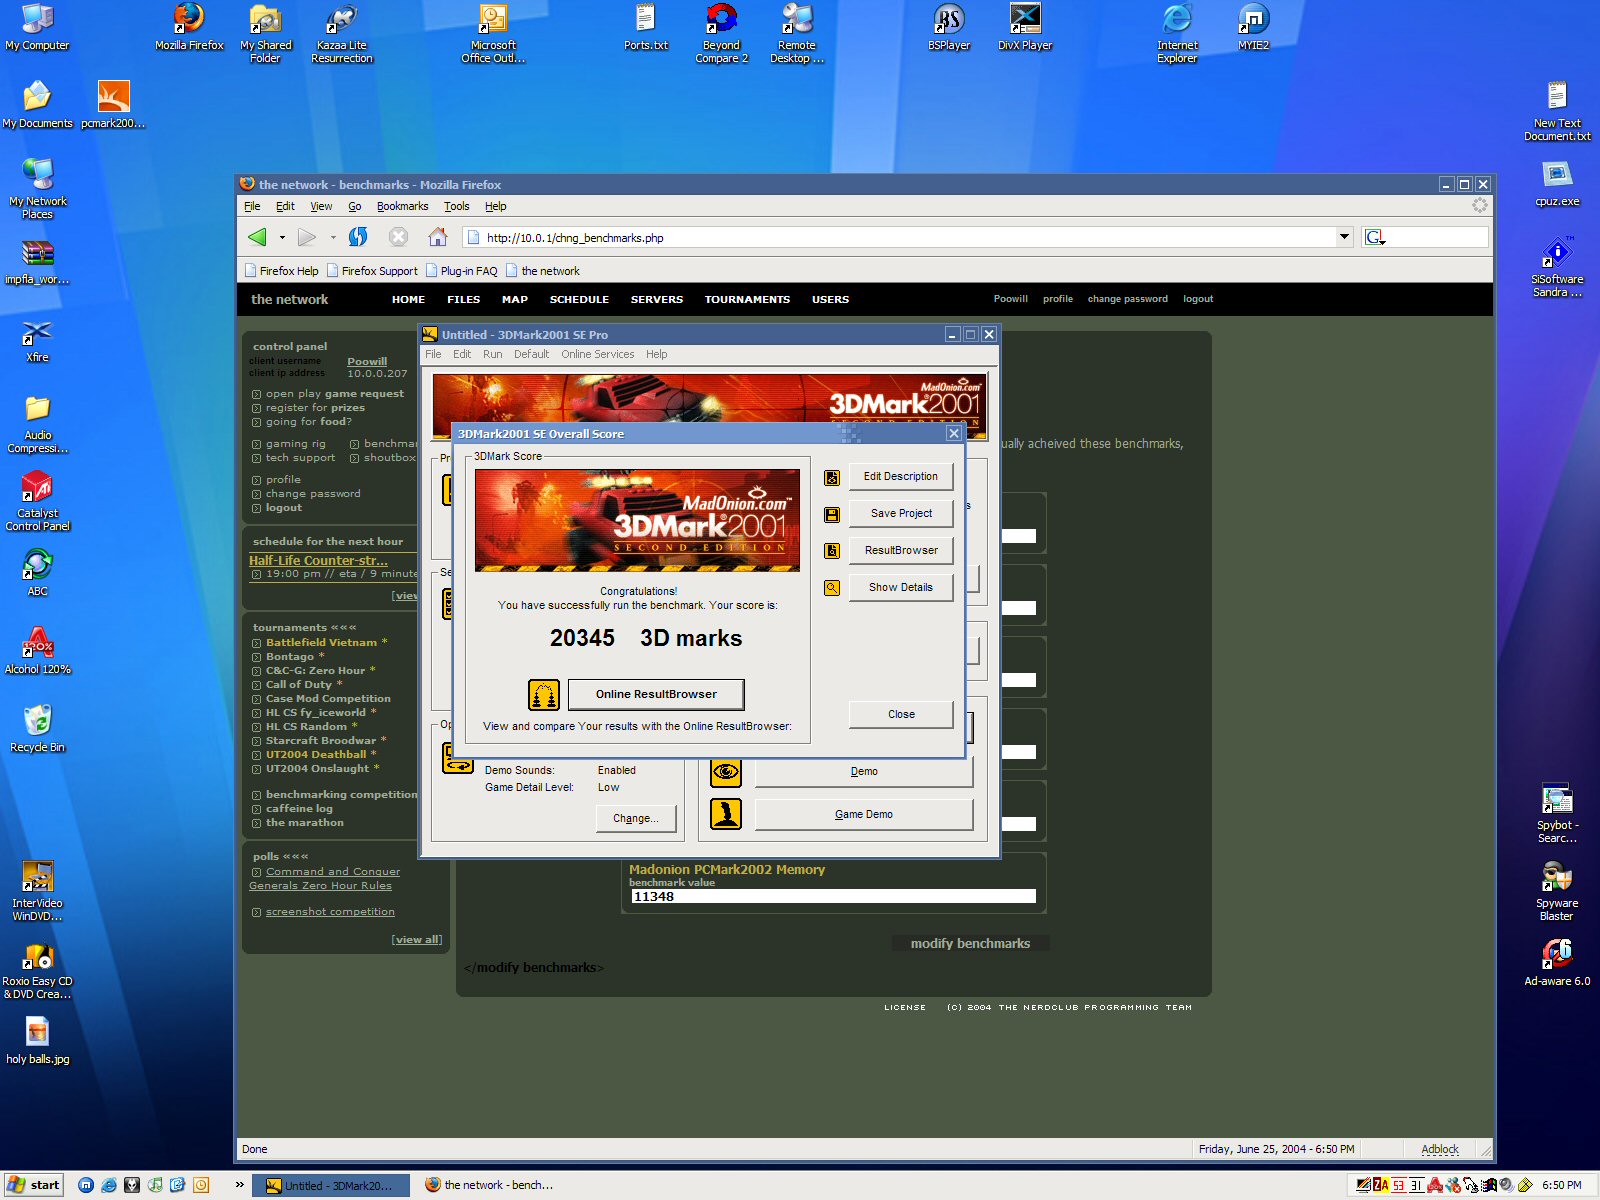Open BSPlayer desktop icon
Viewport: 1600px width, 1200px height.
949,28
